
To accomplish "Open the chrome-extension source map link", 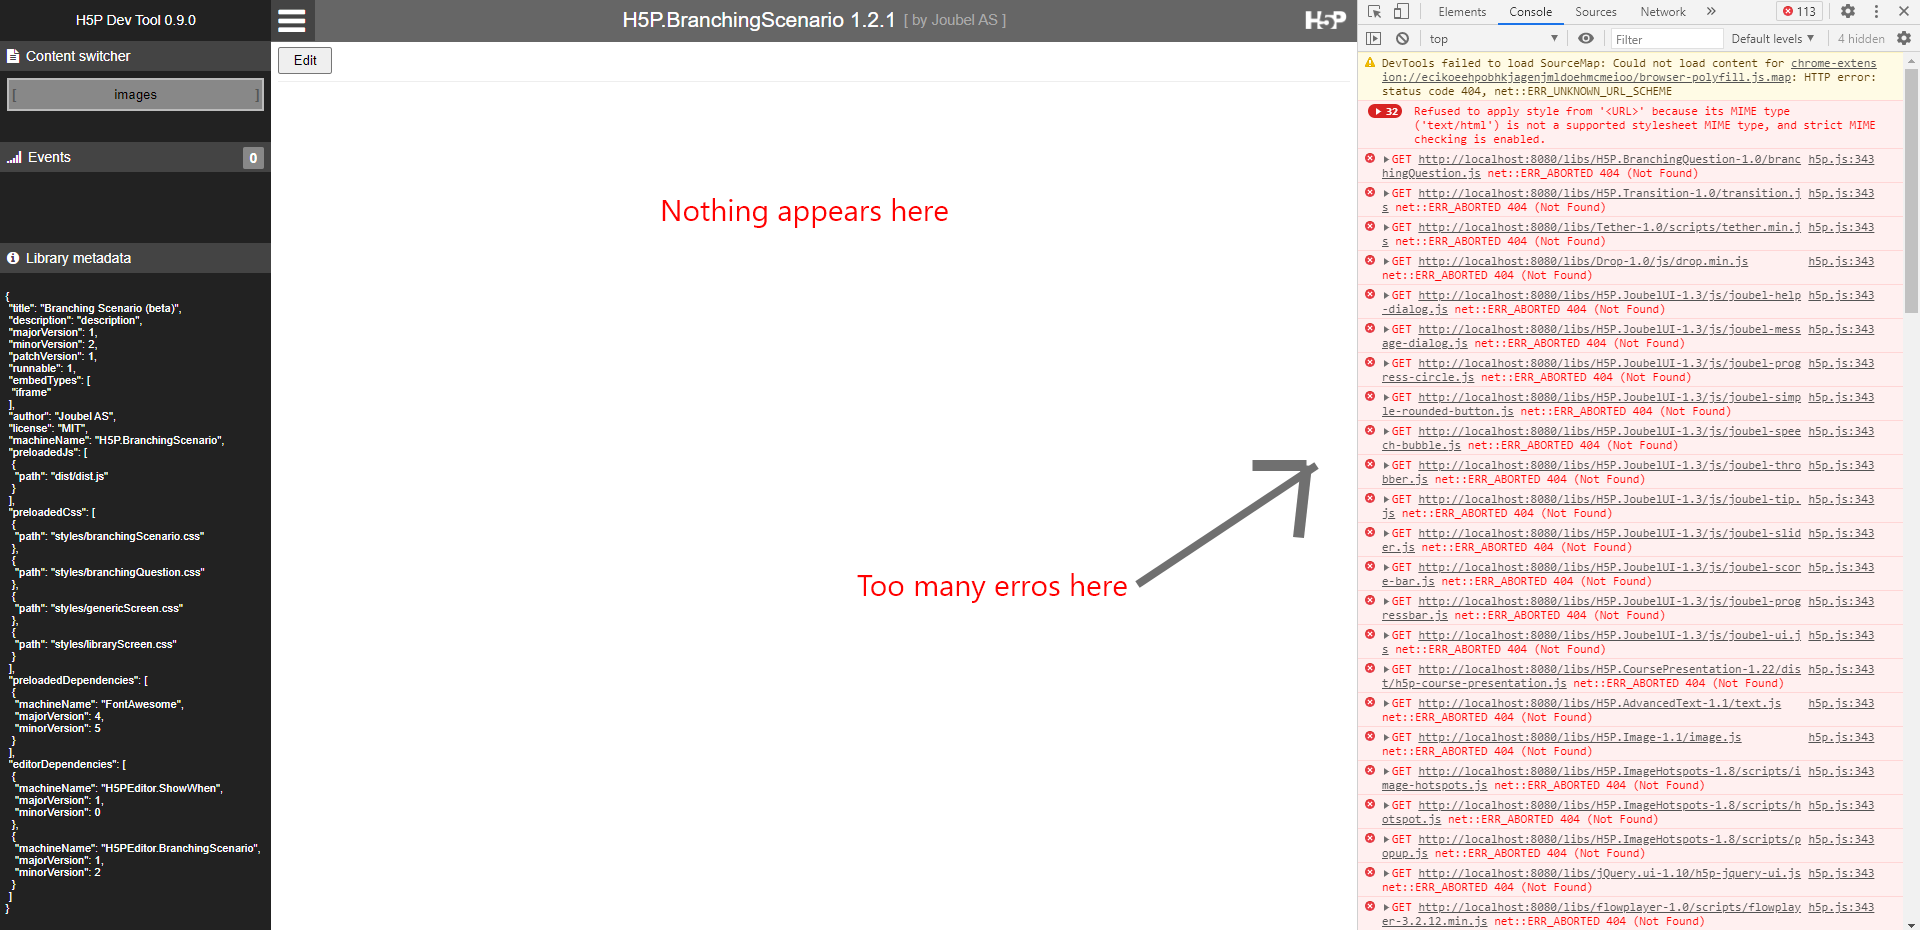I will pos(1834,63).
